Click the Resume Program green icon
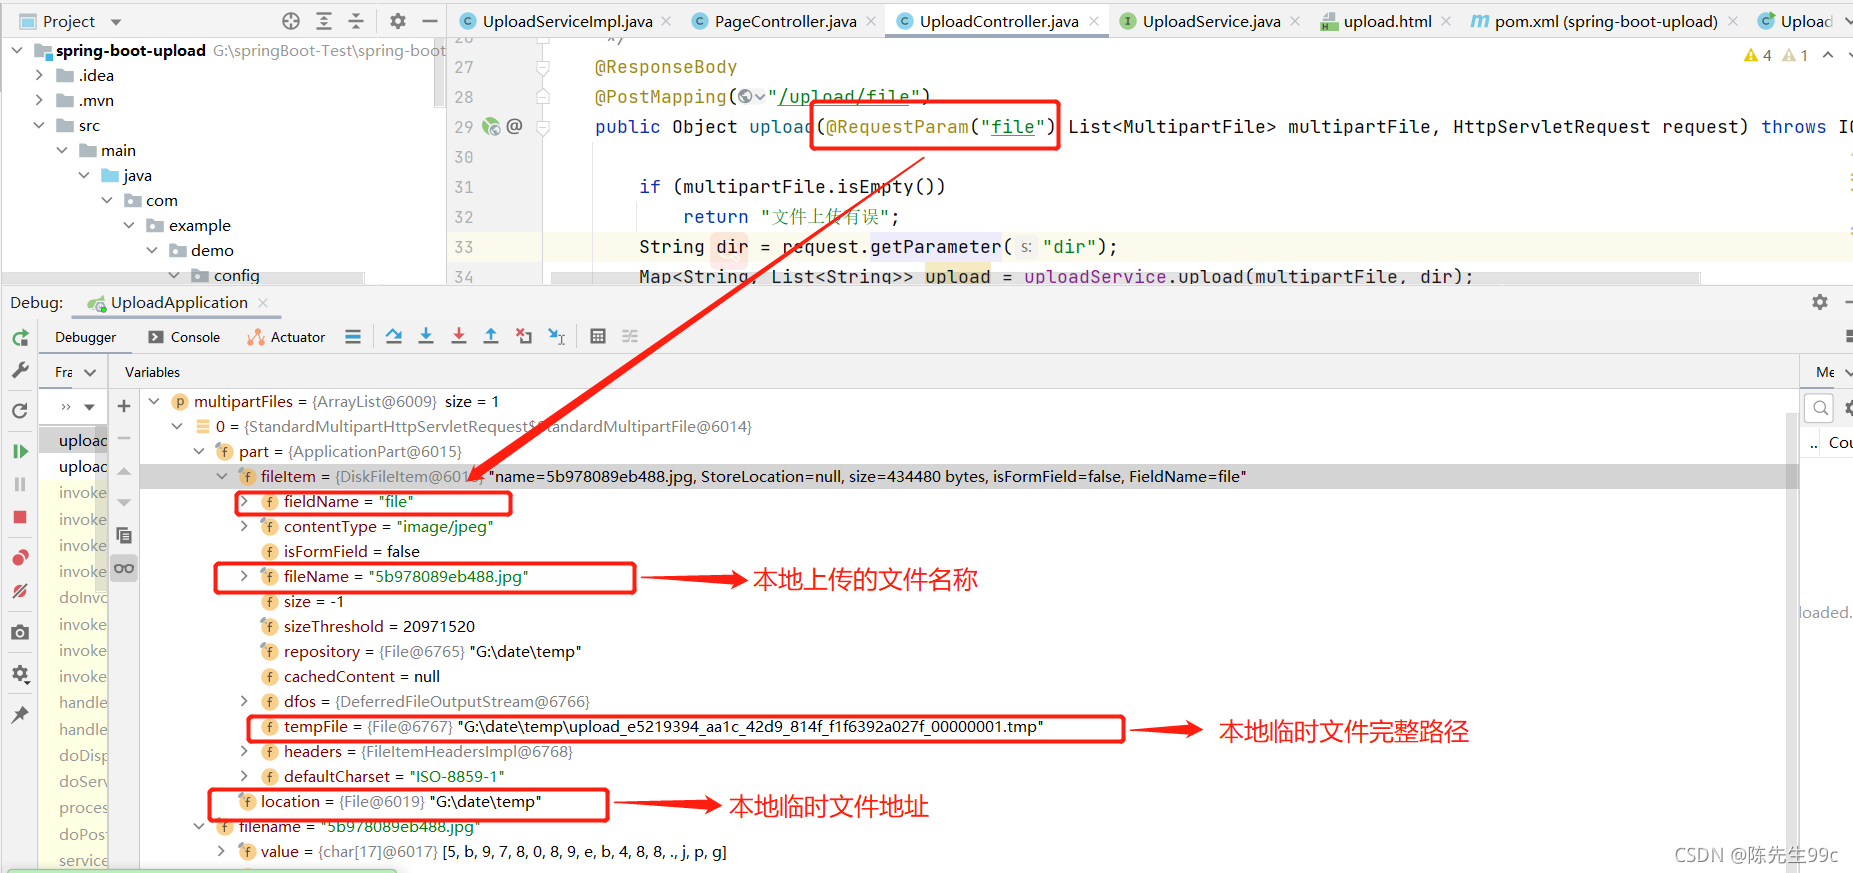Image resolution: width=1853 pixels, height=873 pixels. [20, 451]
